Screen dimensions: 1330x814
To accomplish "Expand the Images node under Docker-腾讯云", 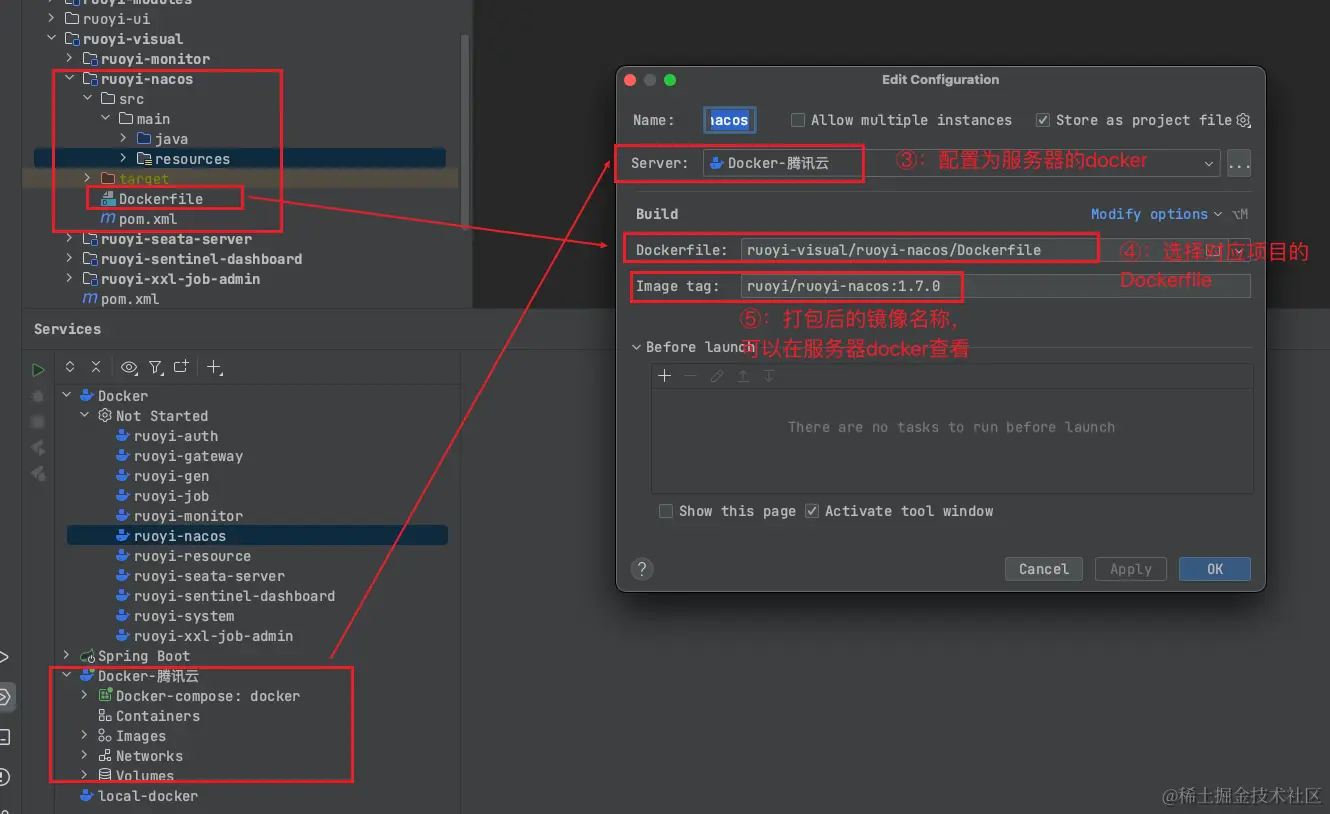I will point(85,736).
